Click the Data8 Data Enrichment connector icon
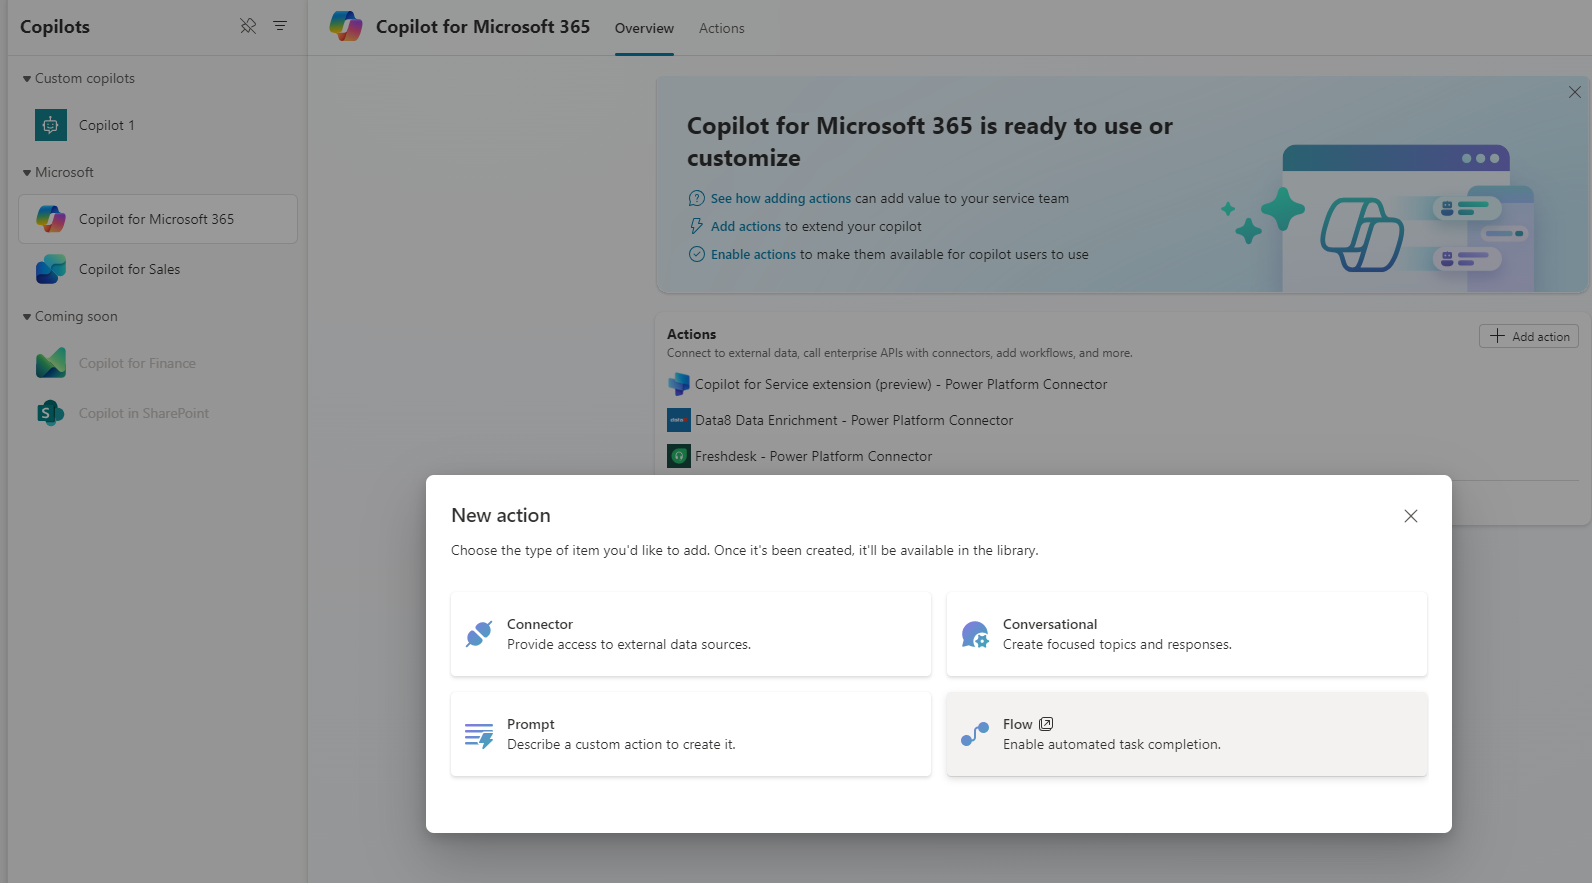Screen dimensions: 1592x883 click(x=679, y=420)
